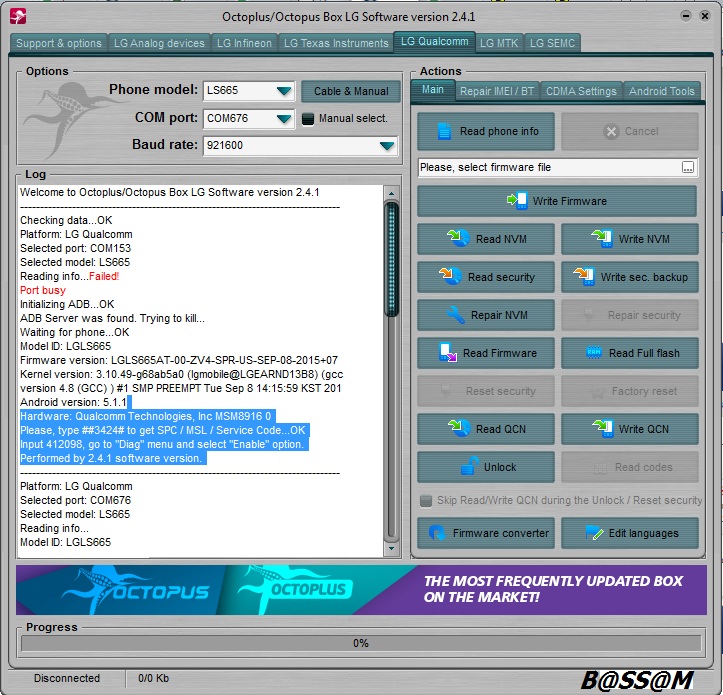Switch to LG Analog devices tab
Screen dimensions: 723x695
point(159,43)
